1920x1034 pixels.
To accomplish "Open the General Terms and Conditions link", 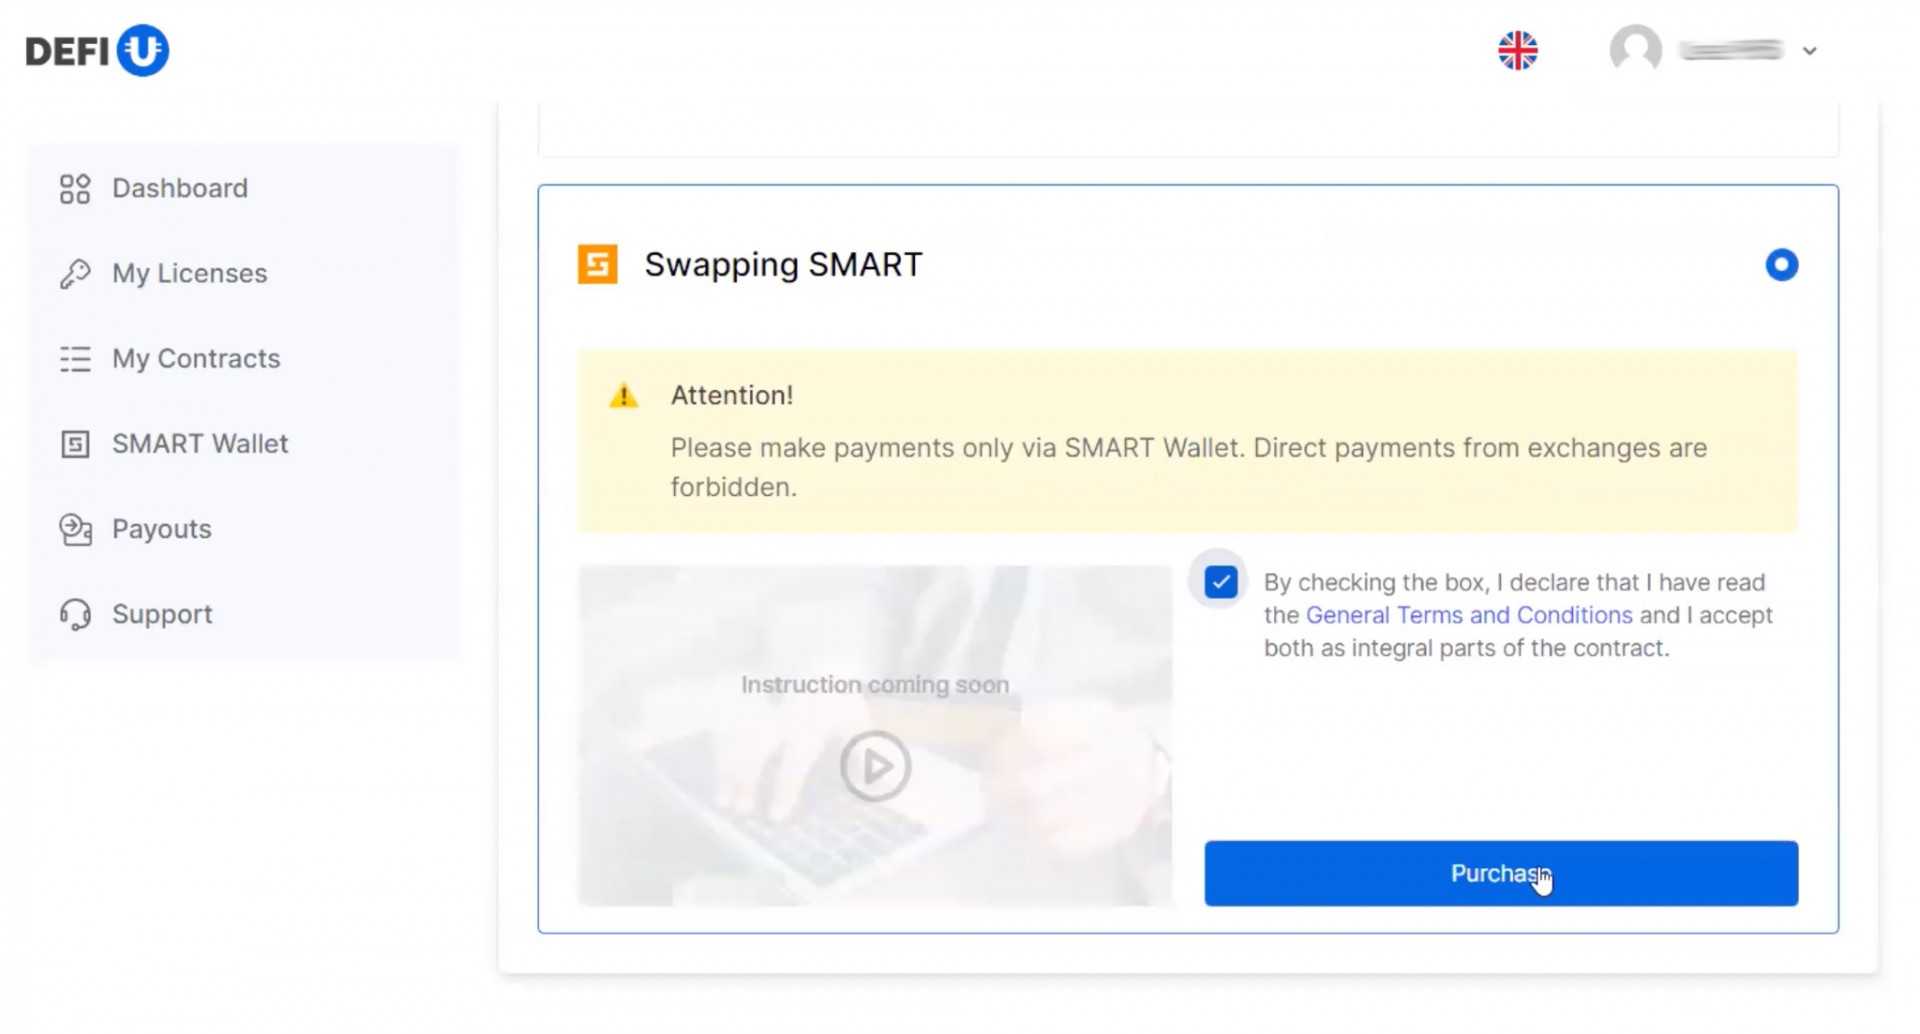I will tap(1468, 615).
